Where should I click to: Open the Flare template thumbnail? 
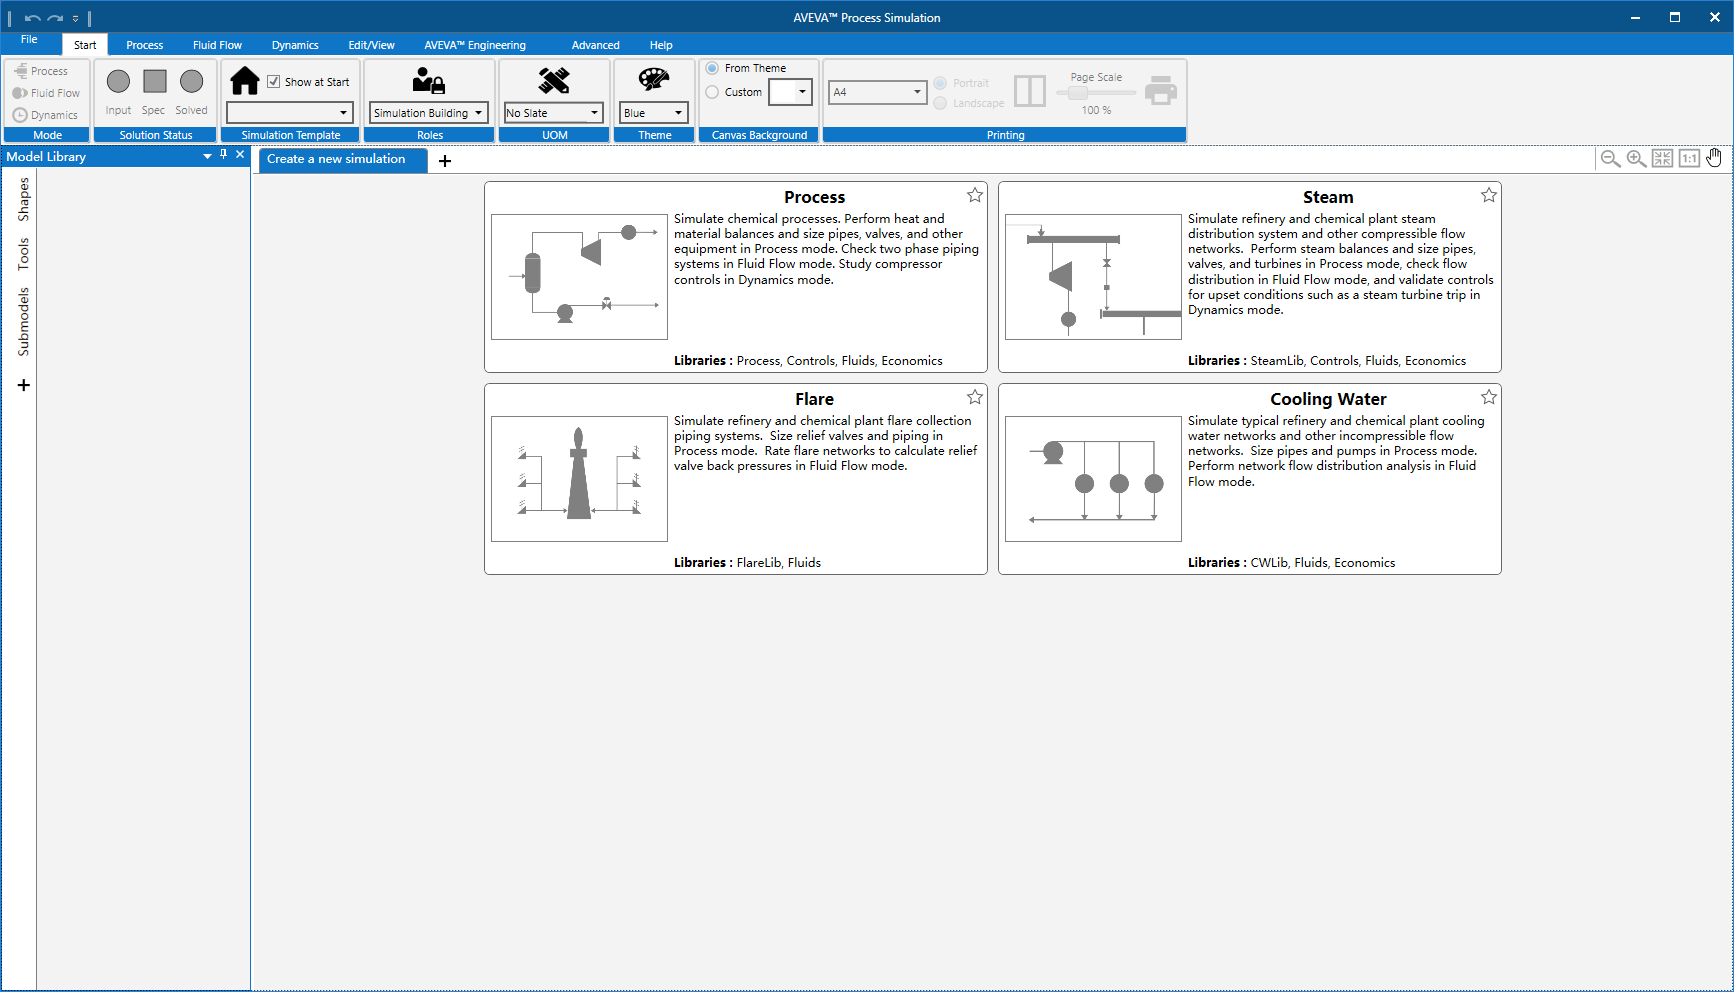pos(579,479)
